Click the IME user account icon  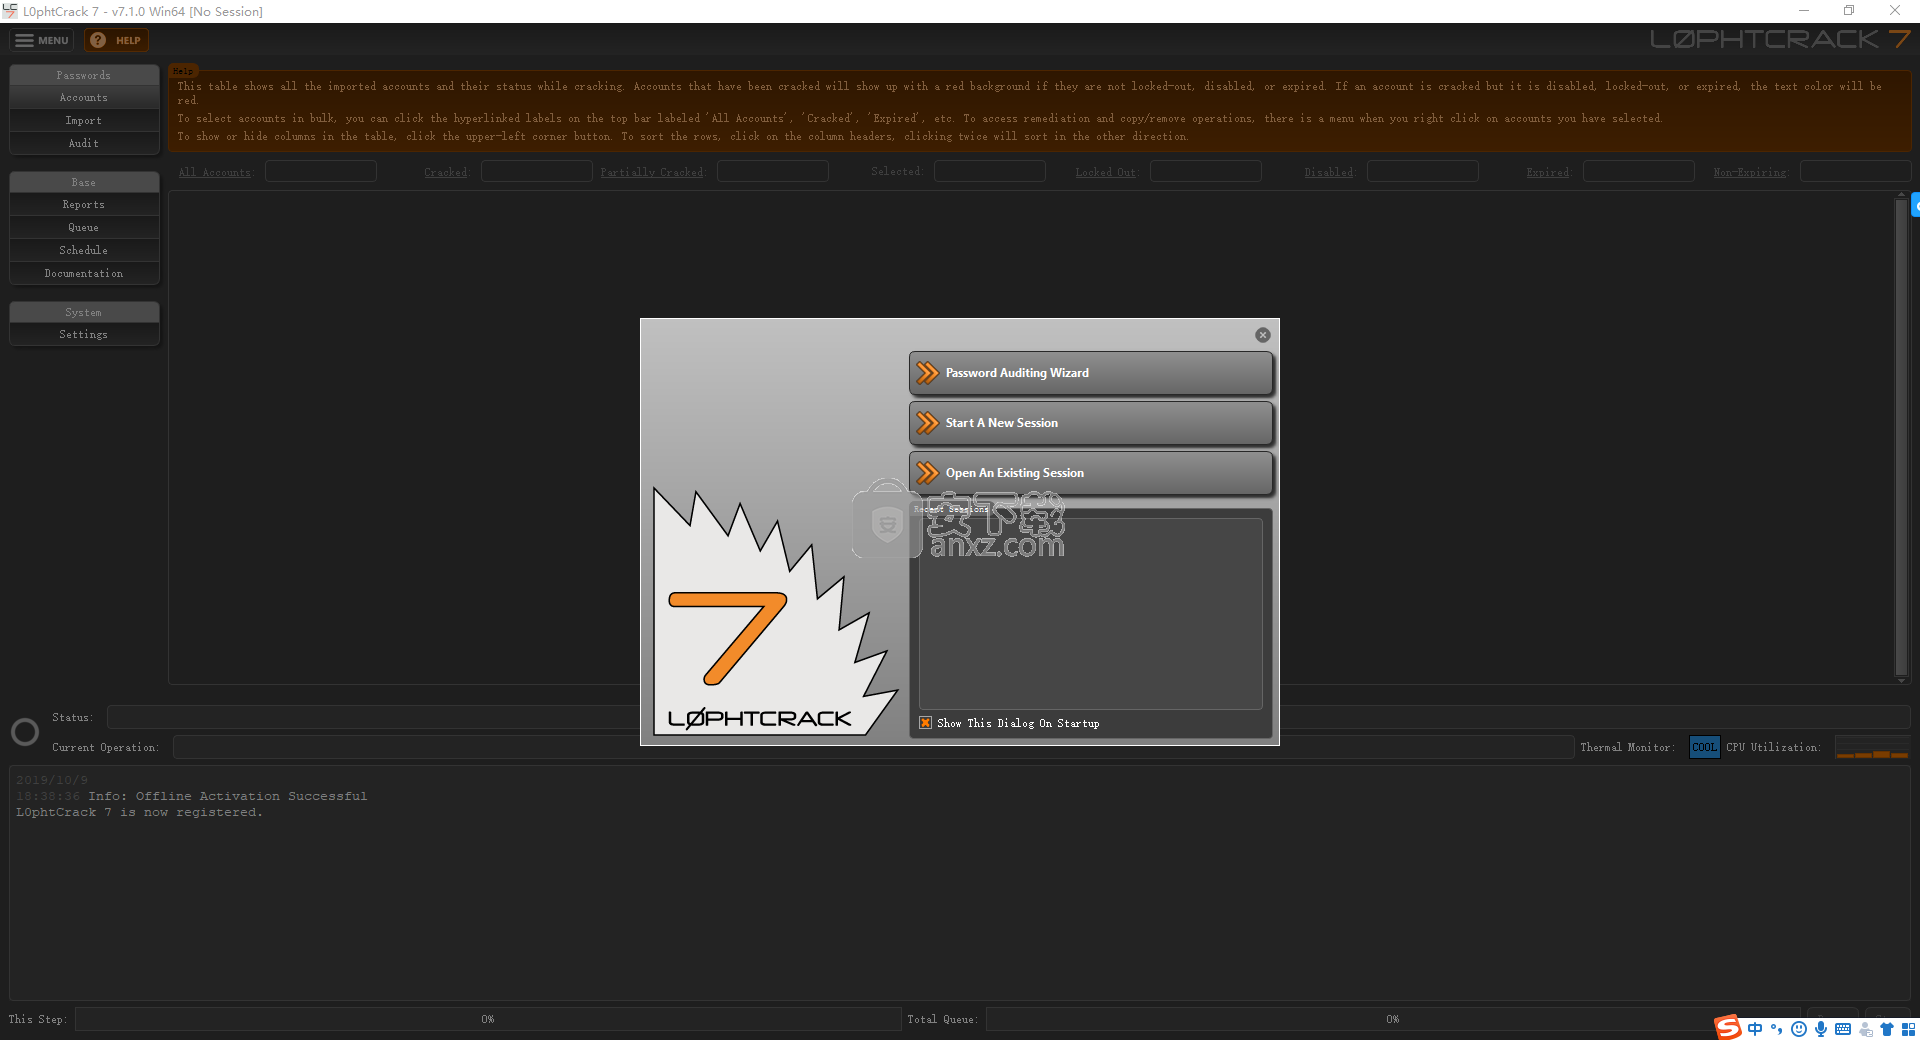tap(1865, 1029)
